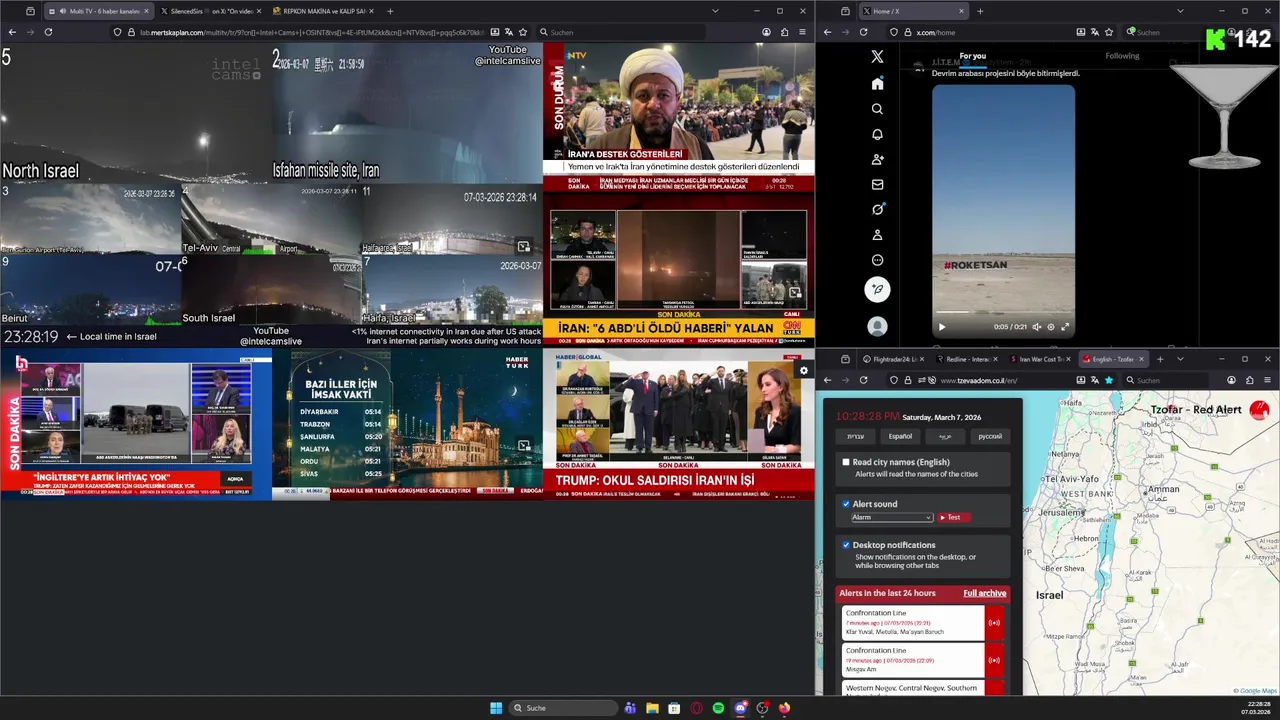1280x720 pixels.
Task: Switch to the Flightradar24 tab
Action: [893, 359]
